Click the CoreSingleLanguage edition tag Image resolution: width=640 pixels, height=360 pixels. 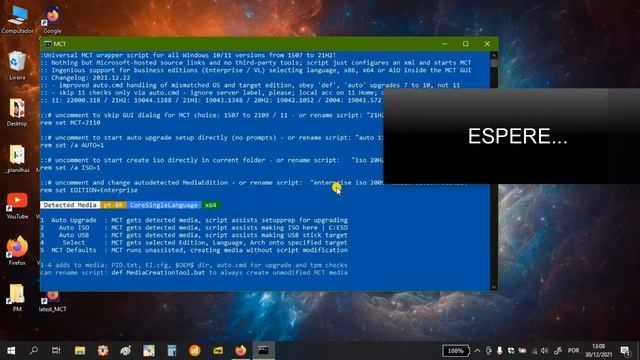point(164,205)
